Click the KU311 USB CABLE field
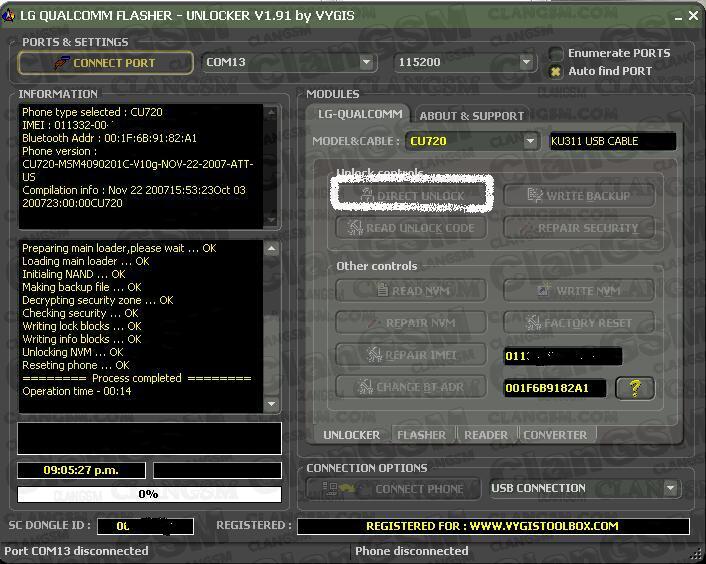Viewport: 706px width, 564px height. [x=612, y=141]
